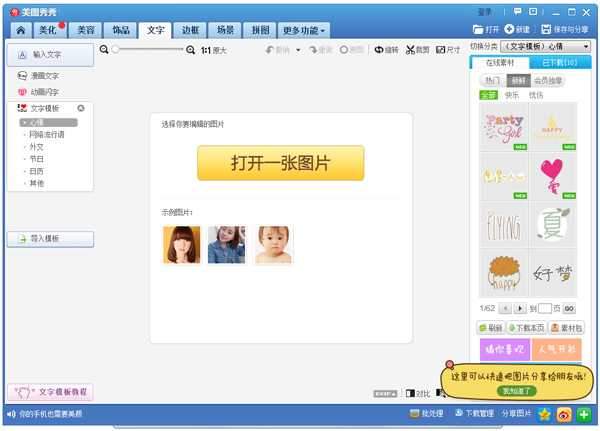Collapse the 文字模板 panel
The height and width of the screenshot is (431, 600).
click(81, 108)
